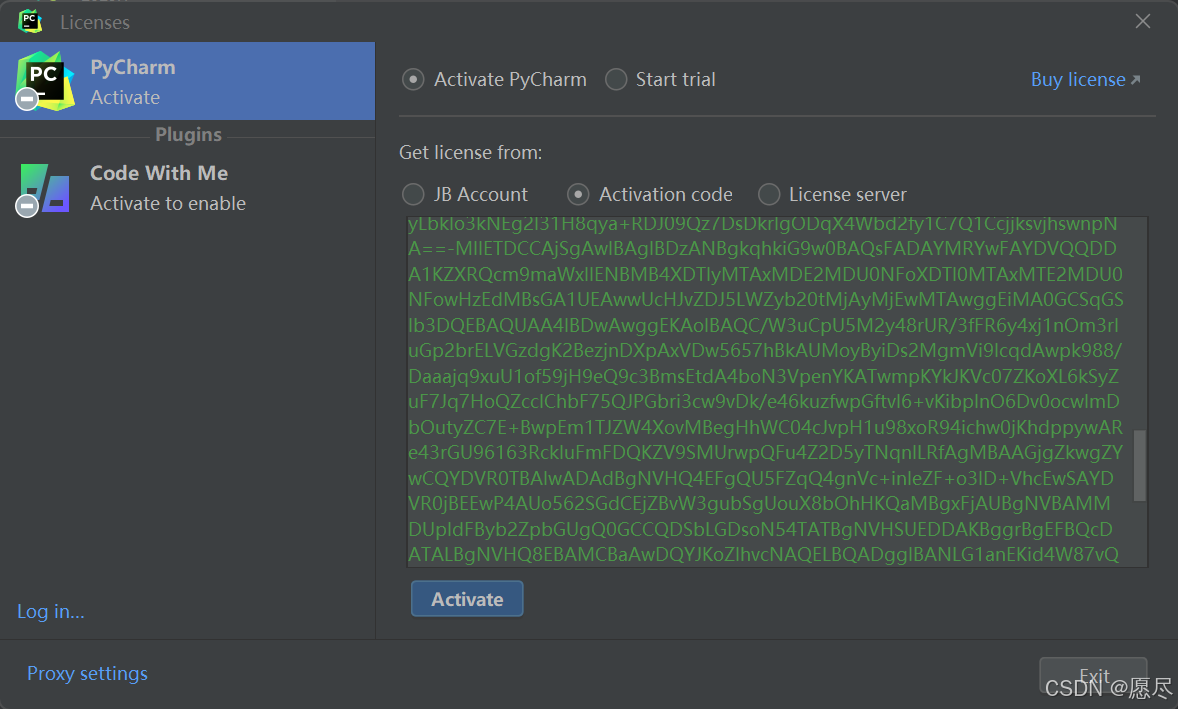
Task: Click the external link arrow beside Buy license
Action: click(1135, 80)
